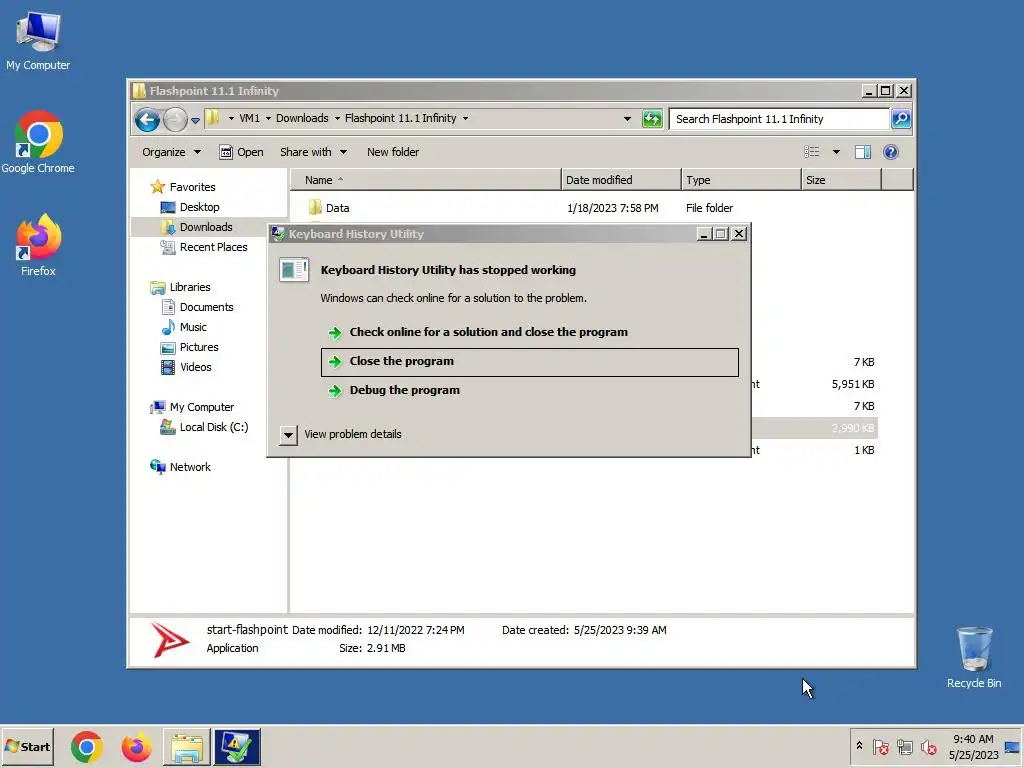Click the Change your view icon
This screenshot has width=1024, height=768.
(812, 152)
